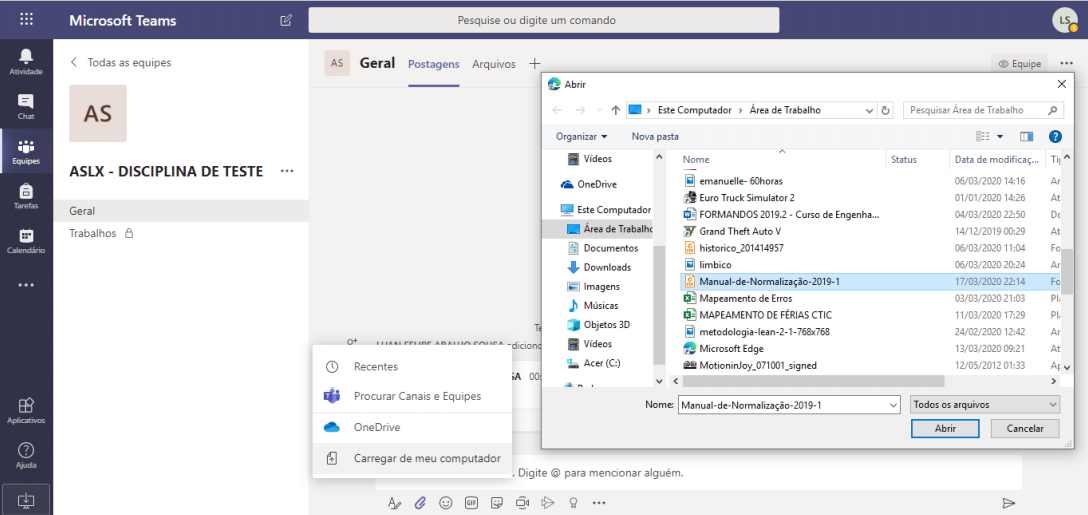Click the send message arrow icon
The height and width of the screenshot is (515, 1088).
point(1009,503)
